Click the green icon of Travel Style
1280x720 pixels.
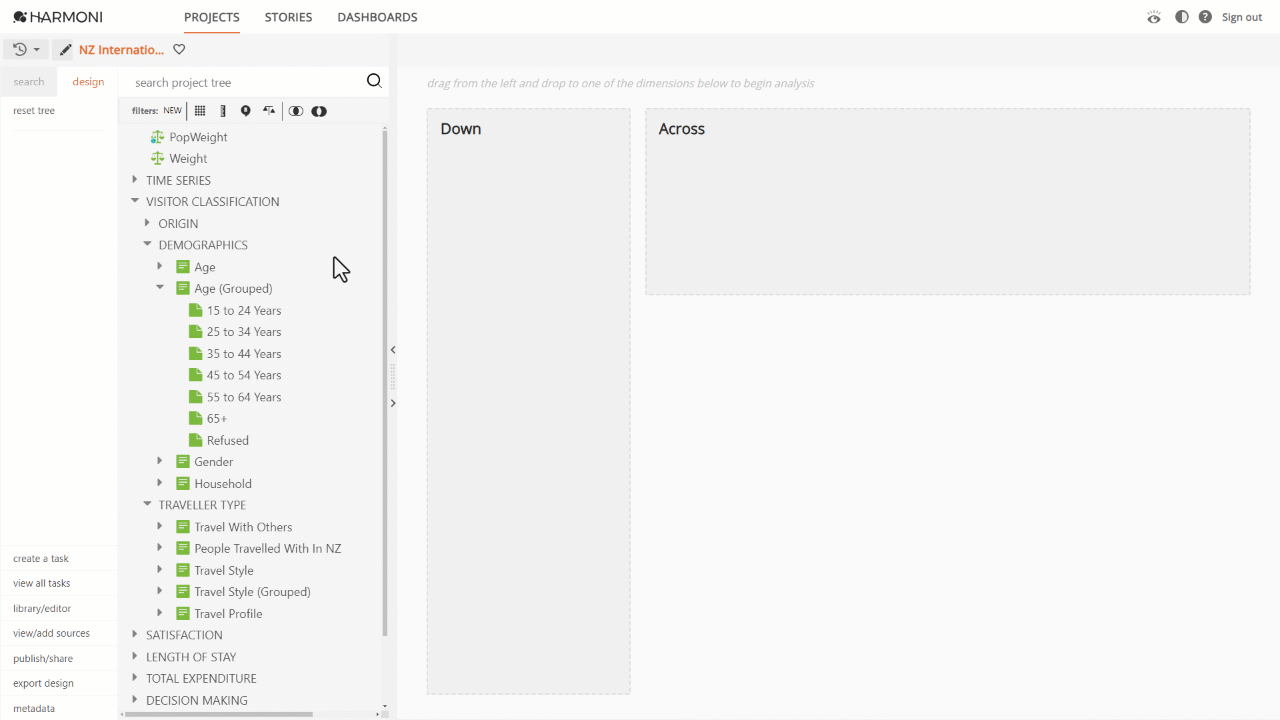[x=183, y=570]
